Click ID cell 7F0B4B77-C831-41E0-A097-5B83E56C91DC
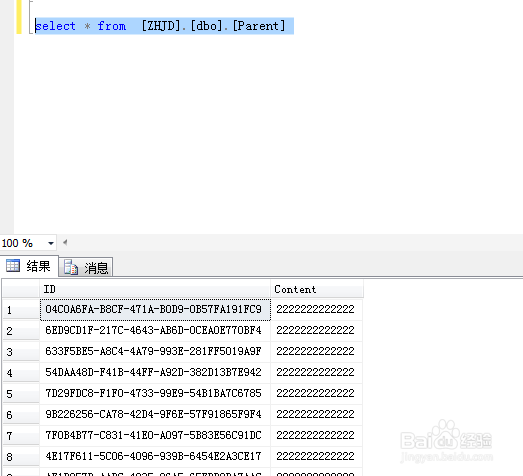The width and height of the screenshot is (523, 476). [x=155, y=436]
